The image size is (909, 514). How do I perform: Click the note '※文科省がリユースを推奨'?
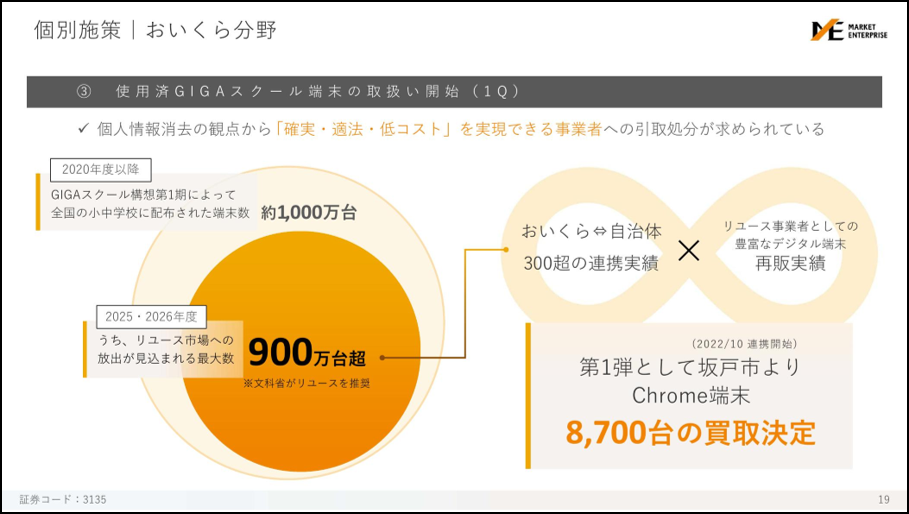point(307,384)
